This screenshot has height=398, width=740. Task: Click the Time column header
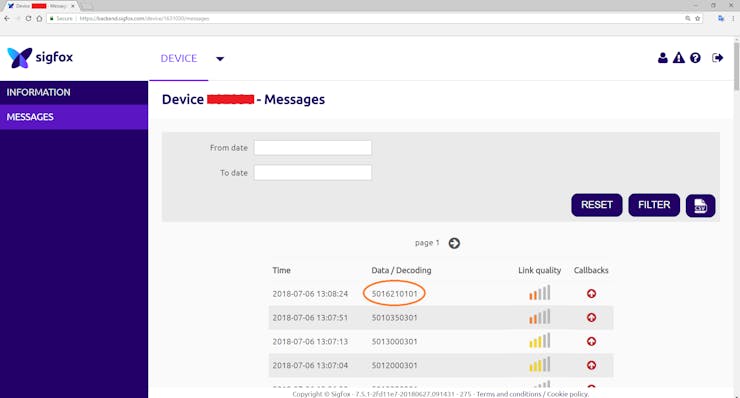click(281, 271)
